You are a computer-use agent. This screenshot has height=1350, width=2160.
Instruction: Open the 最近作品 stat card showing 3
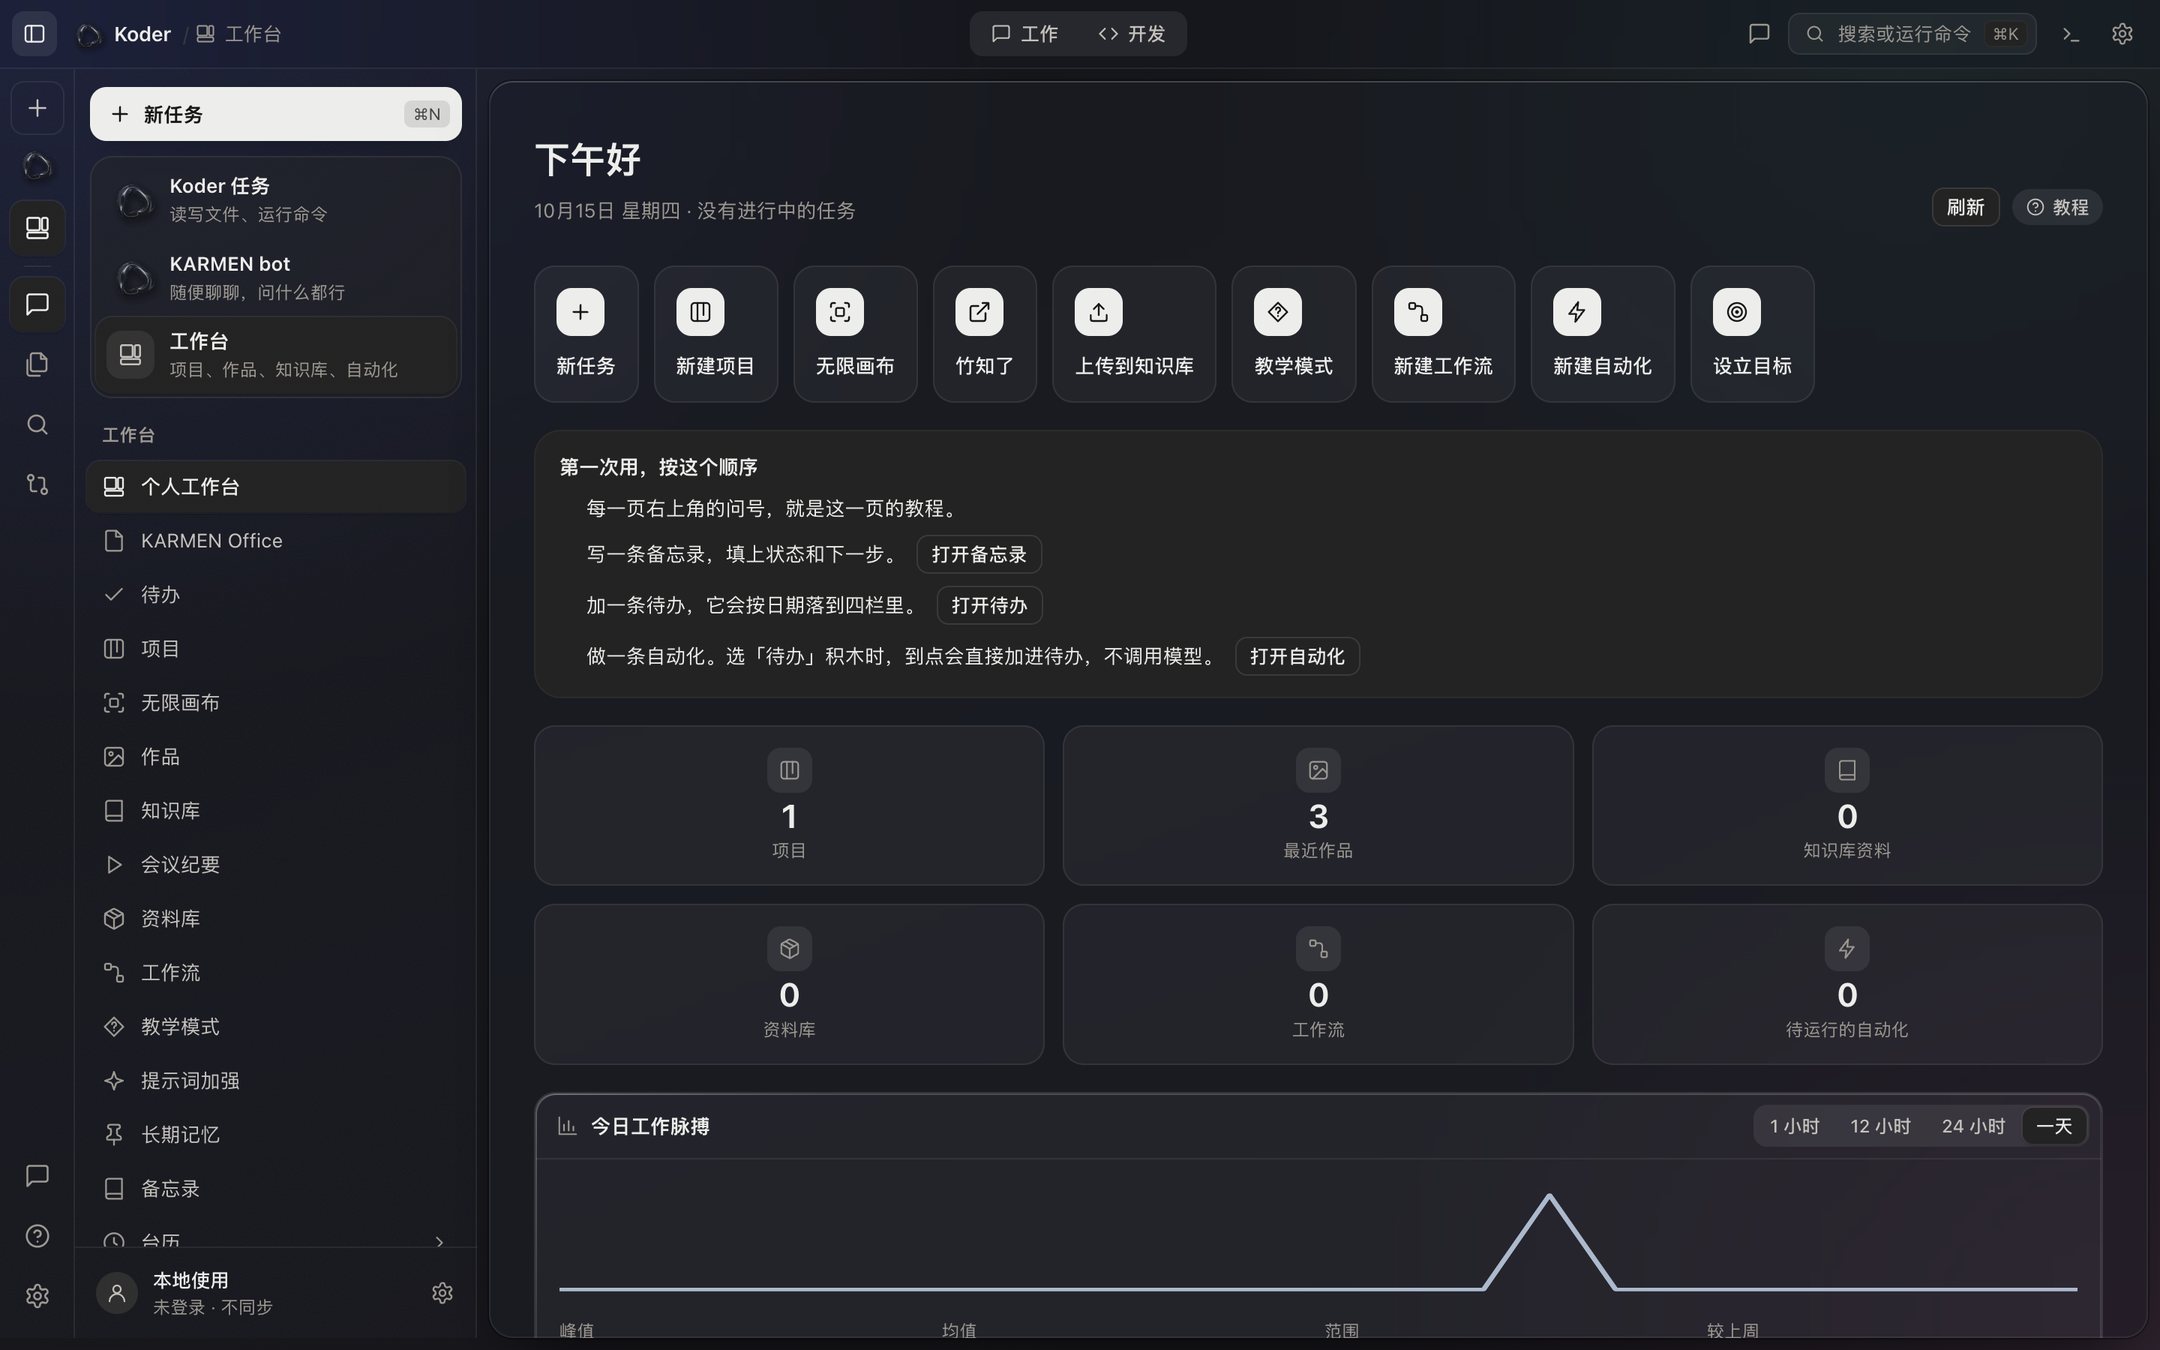click(x=1318, y=805)
